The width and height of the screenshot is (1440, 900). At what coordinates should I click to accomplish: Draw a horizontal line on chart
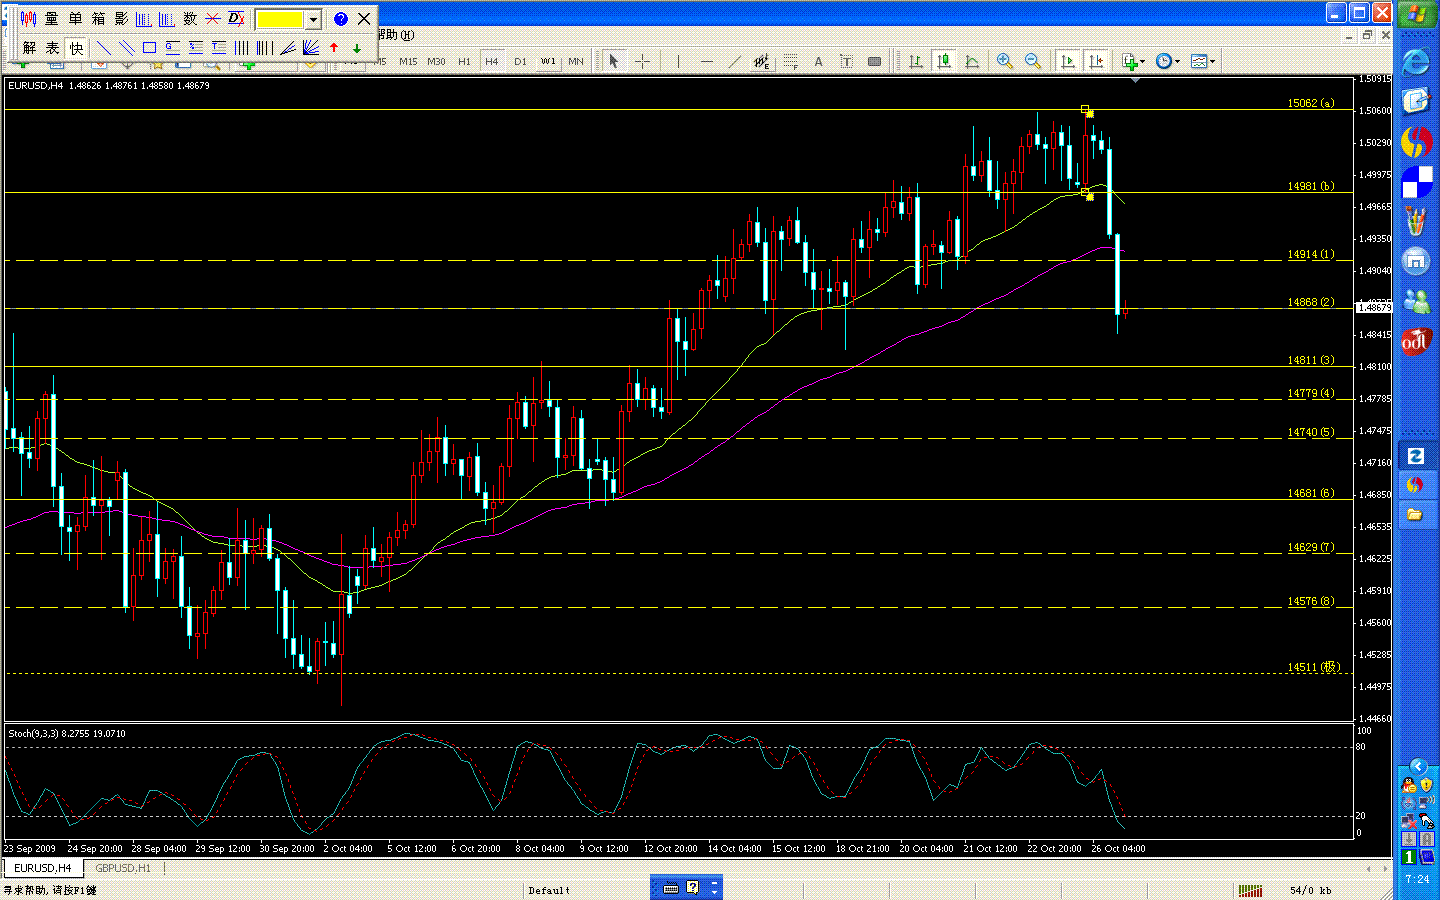[706, 61]
